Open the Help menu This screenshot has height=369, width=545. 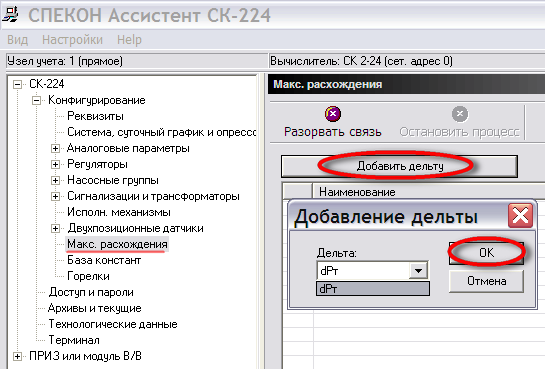point(129,40)
